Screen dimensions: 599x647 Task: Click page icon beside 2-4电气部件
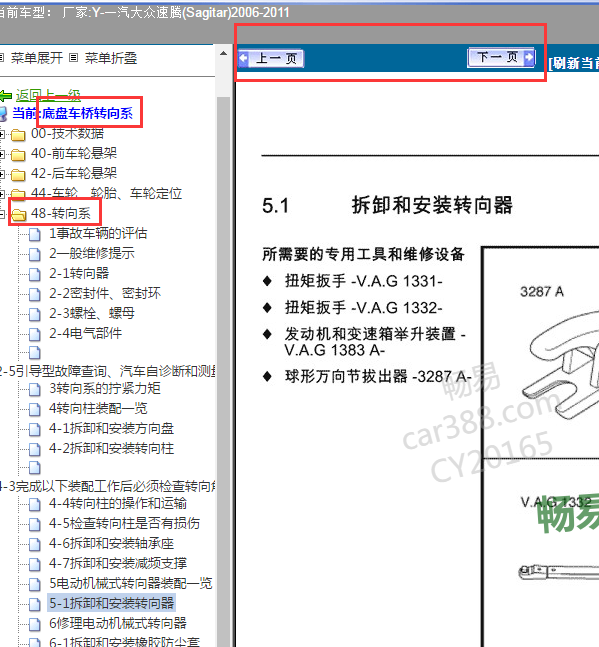coord(35,334)
